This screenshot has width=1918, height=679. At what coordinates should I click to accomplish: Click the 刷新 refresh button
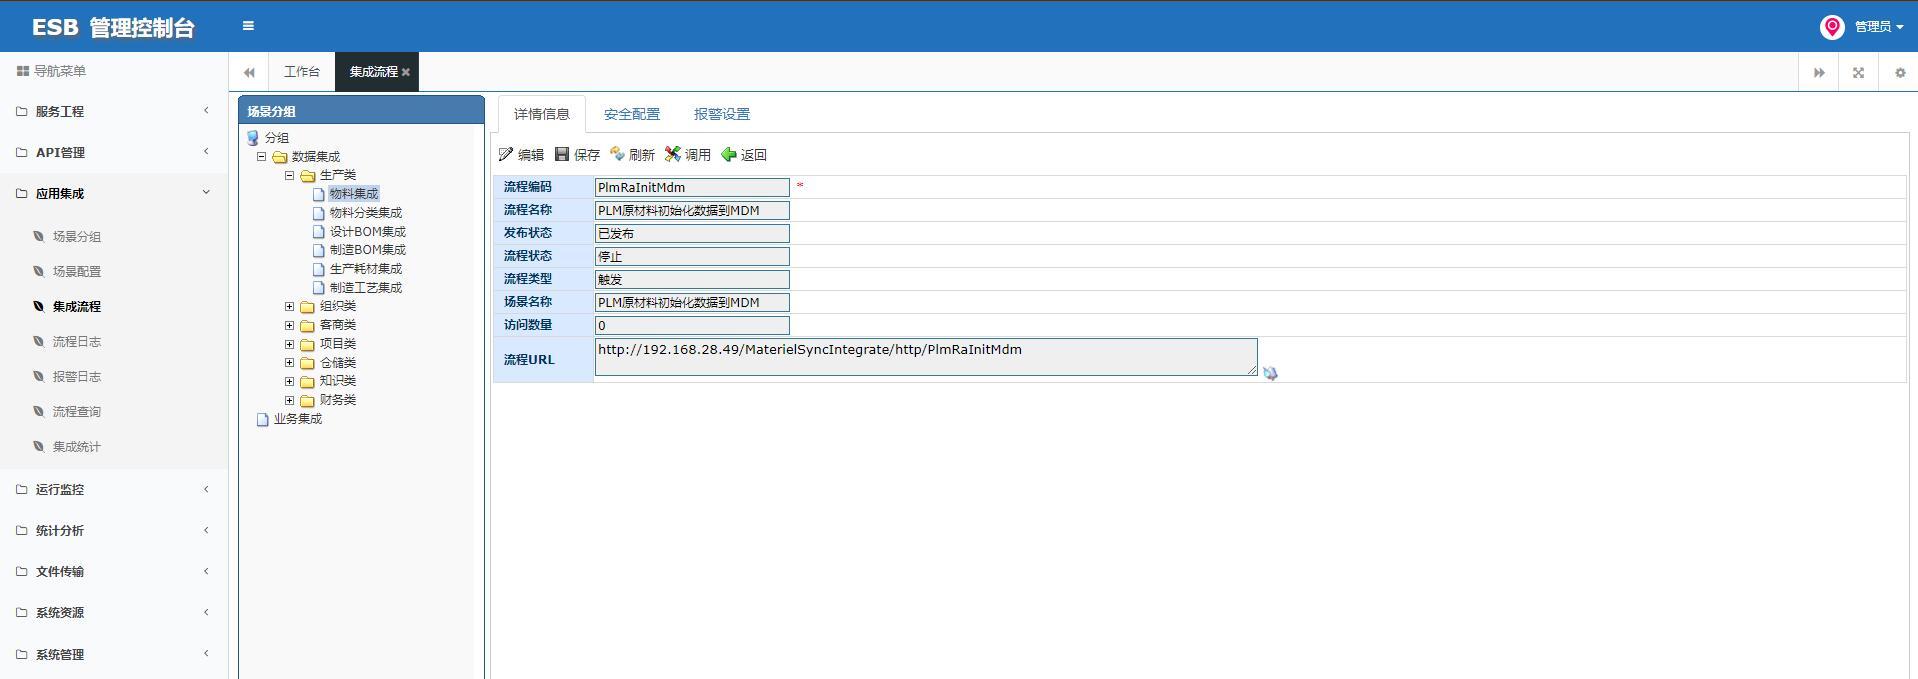pos(632,154)
